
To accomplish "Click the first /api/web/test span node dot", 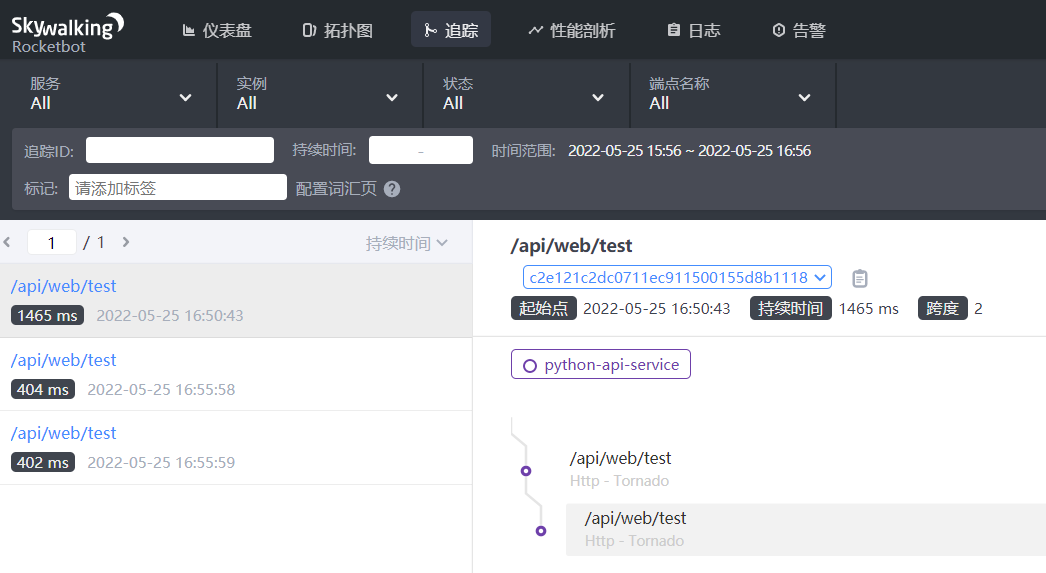I will pos(526,471).
